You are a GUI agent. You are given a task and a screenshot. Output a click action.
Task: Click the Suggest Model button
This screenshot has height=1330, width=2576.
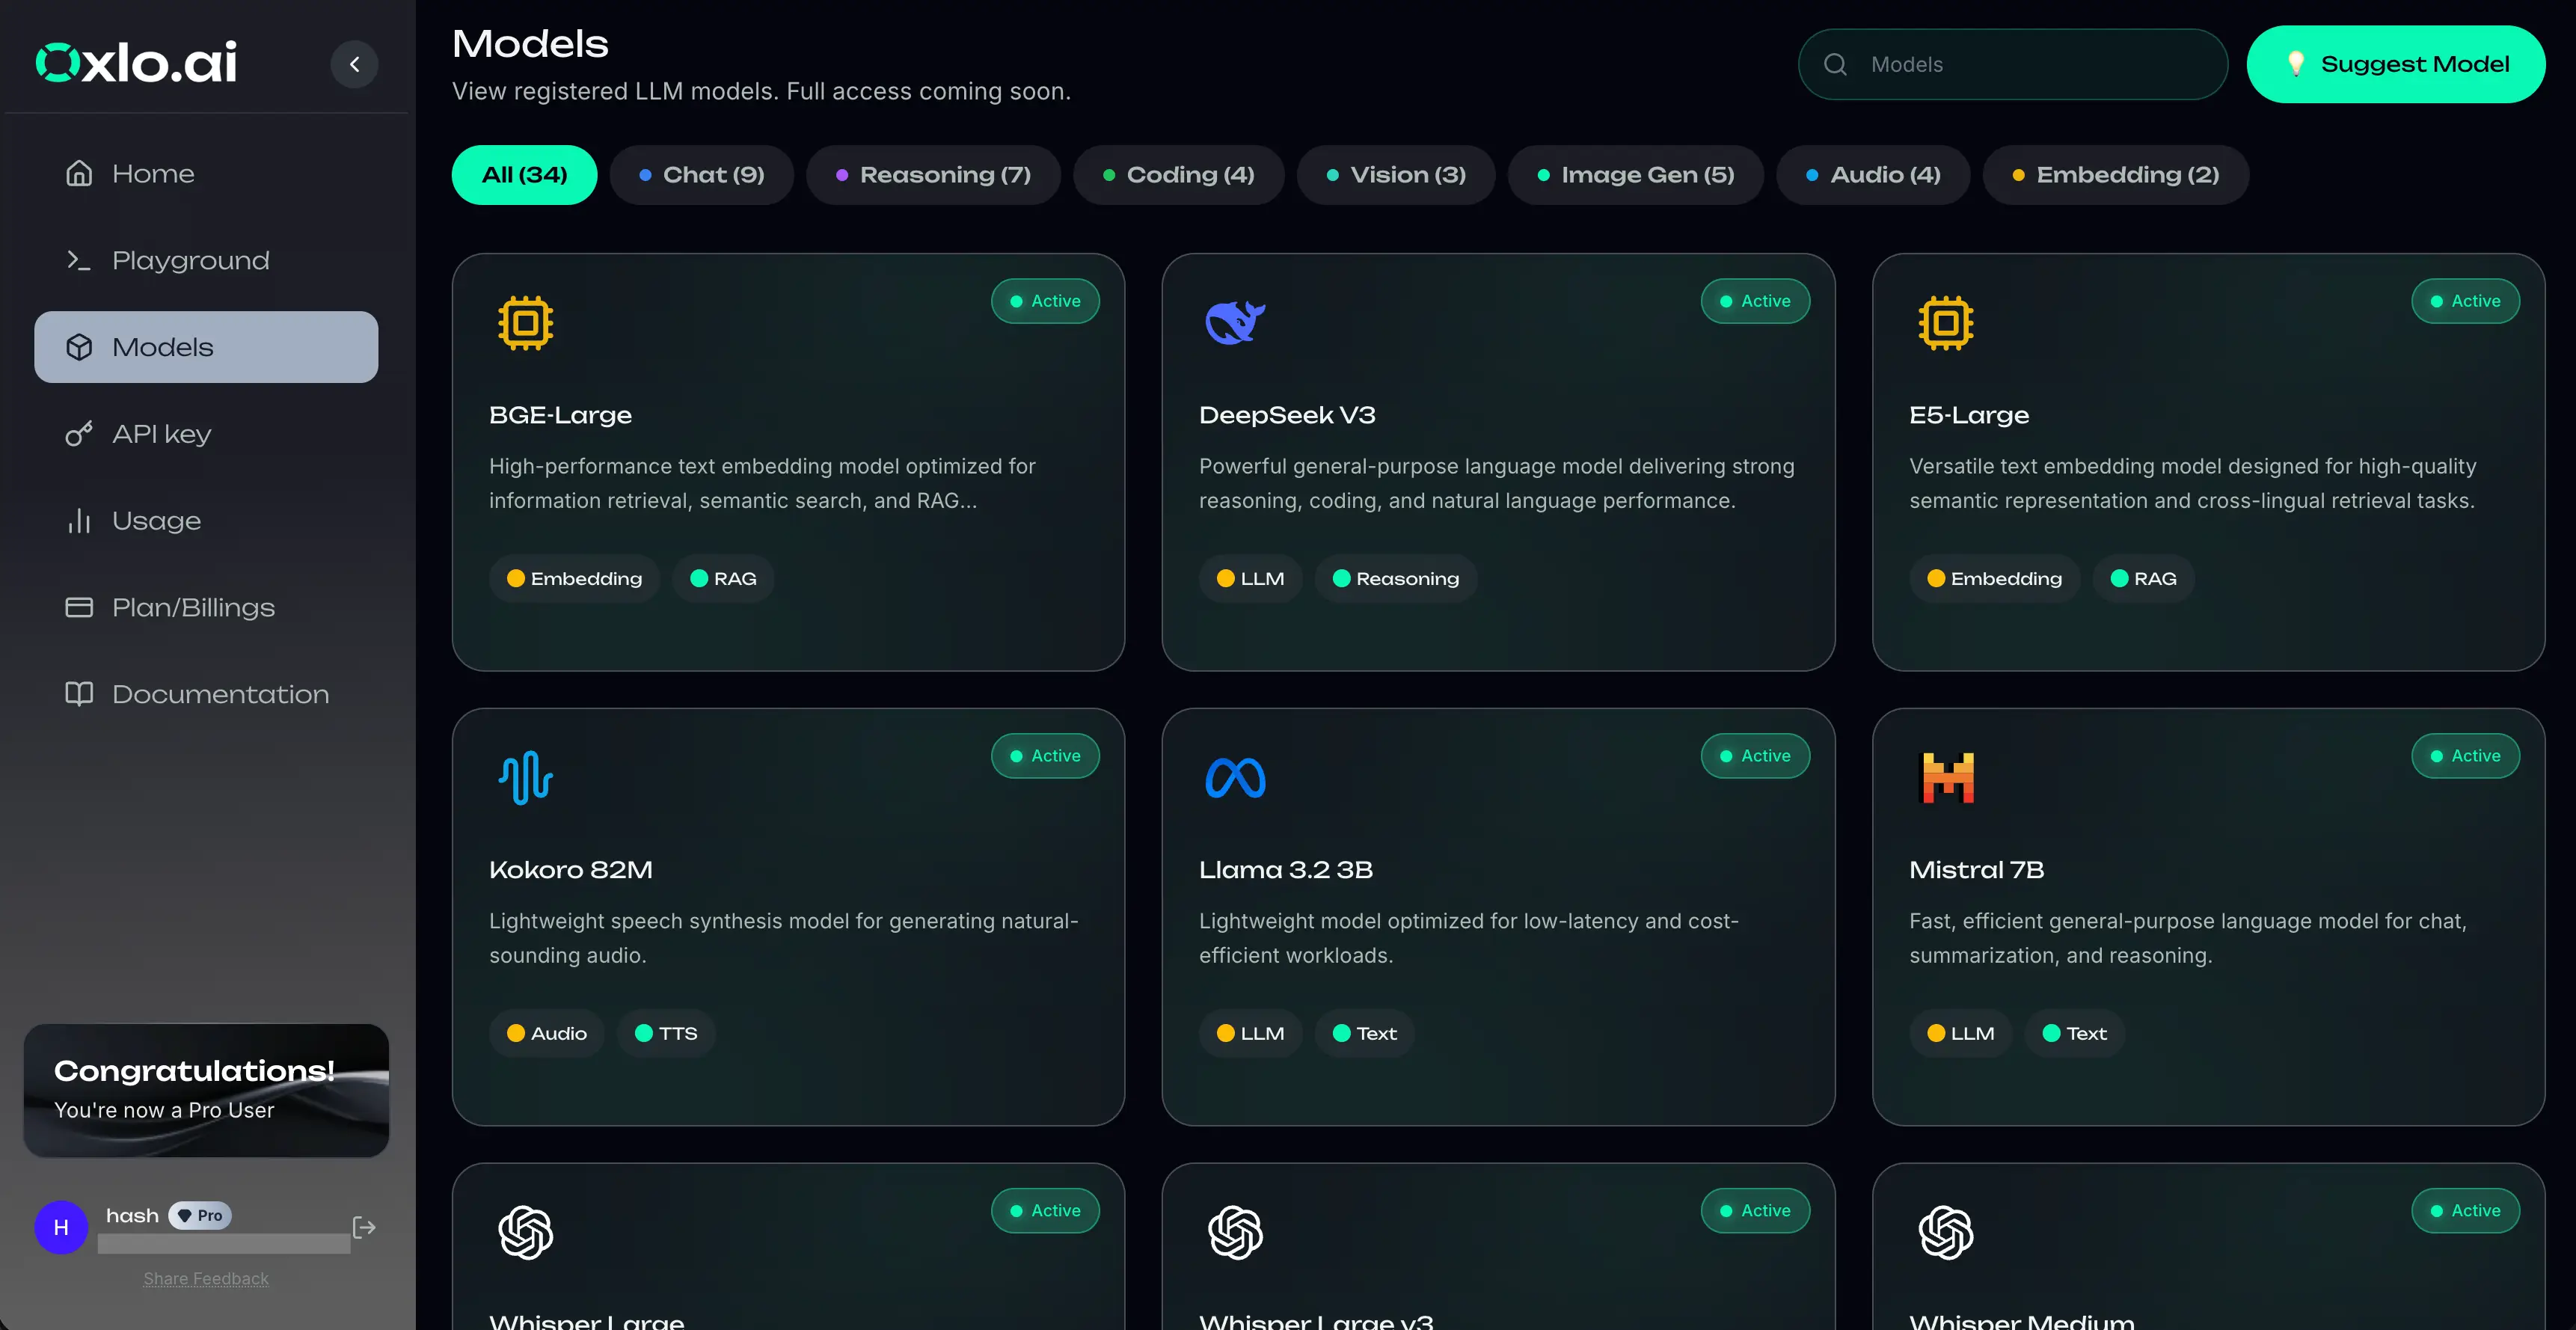coord(2397,64)
